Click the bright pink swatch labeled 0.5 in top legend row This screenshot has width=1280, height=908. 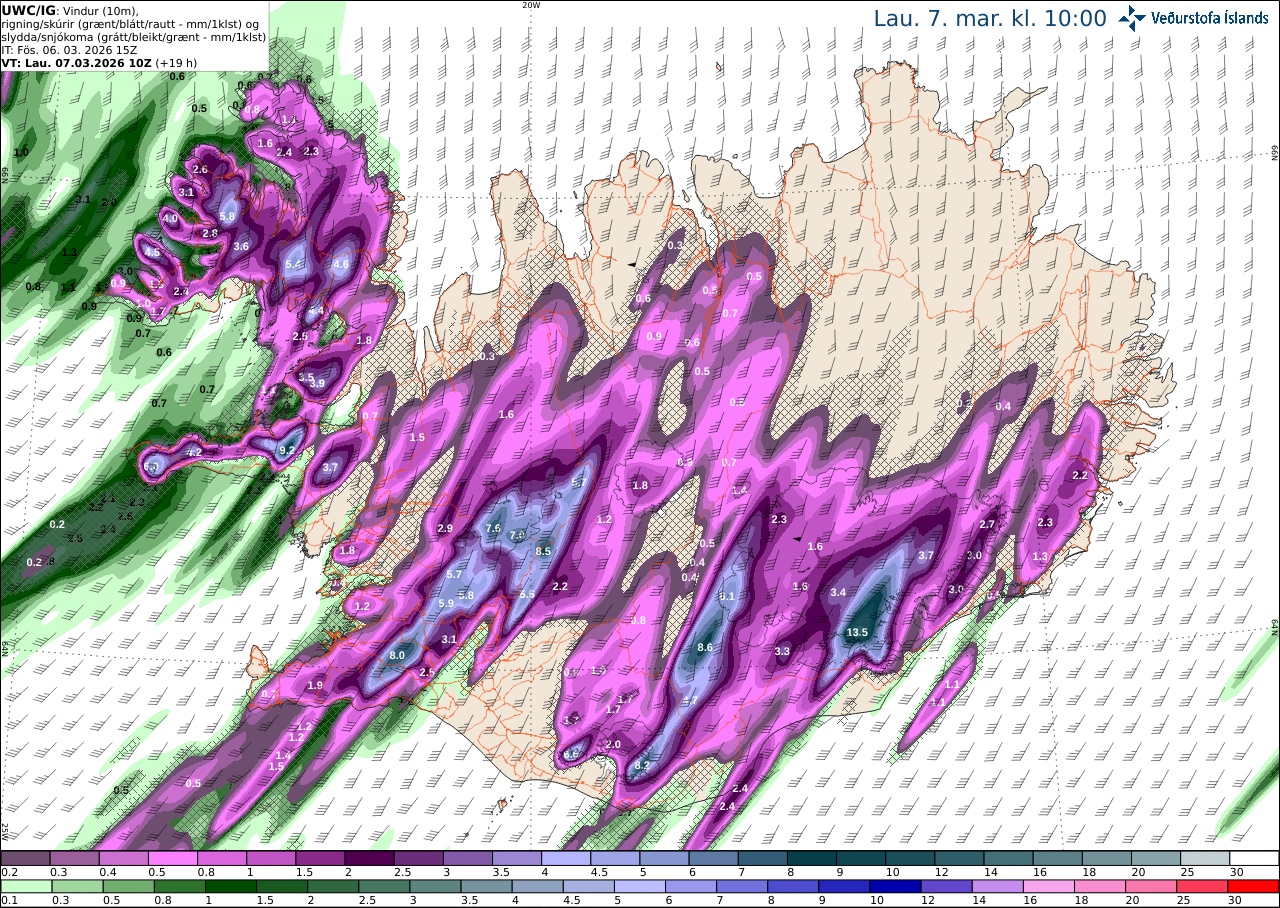pyautogui.click(x=172, y=858)
